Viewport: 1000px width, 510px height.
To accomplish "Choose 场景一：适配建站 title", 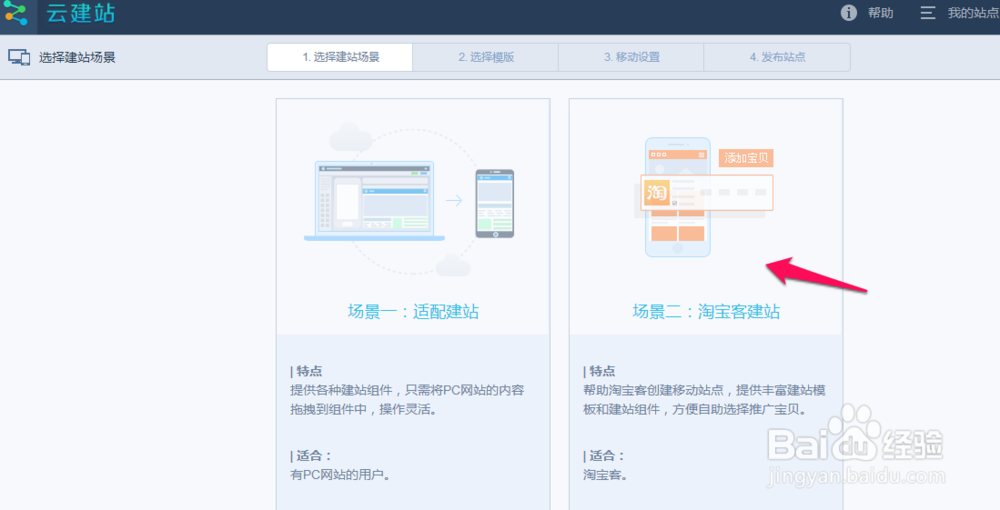I will click(413, 312).
